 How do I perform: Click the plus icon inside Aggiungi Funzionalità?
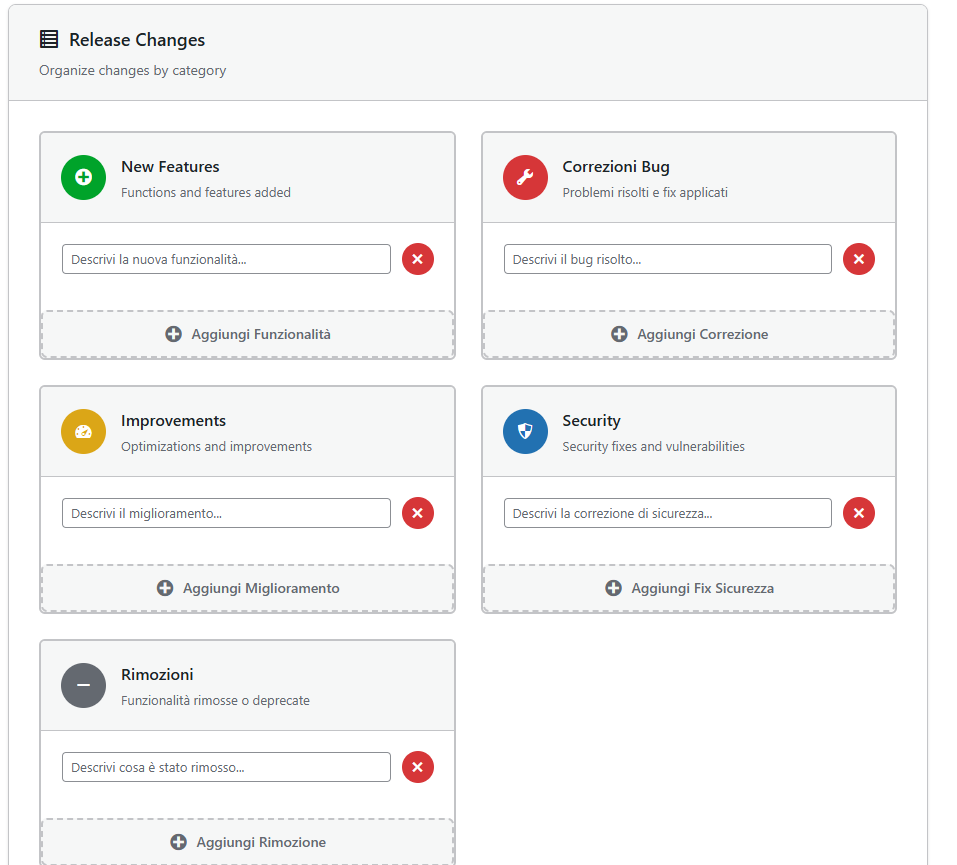click(x=172, y=334)
